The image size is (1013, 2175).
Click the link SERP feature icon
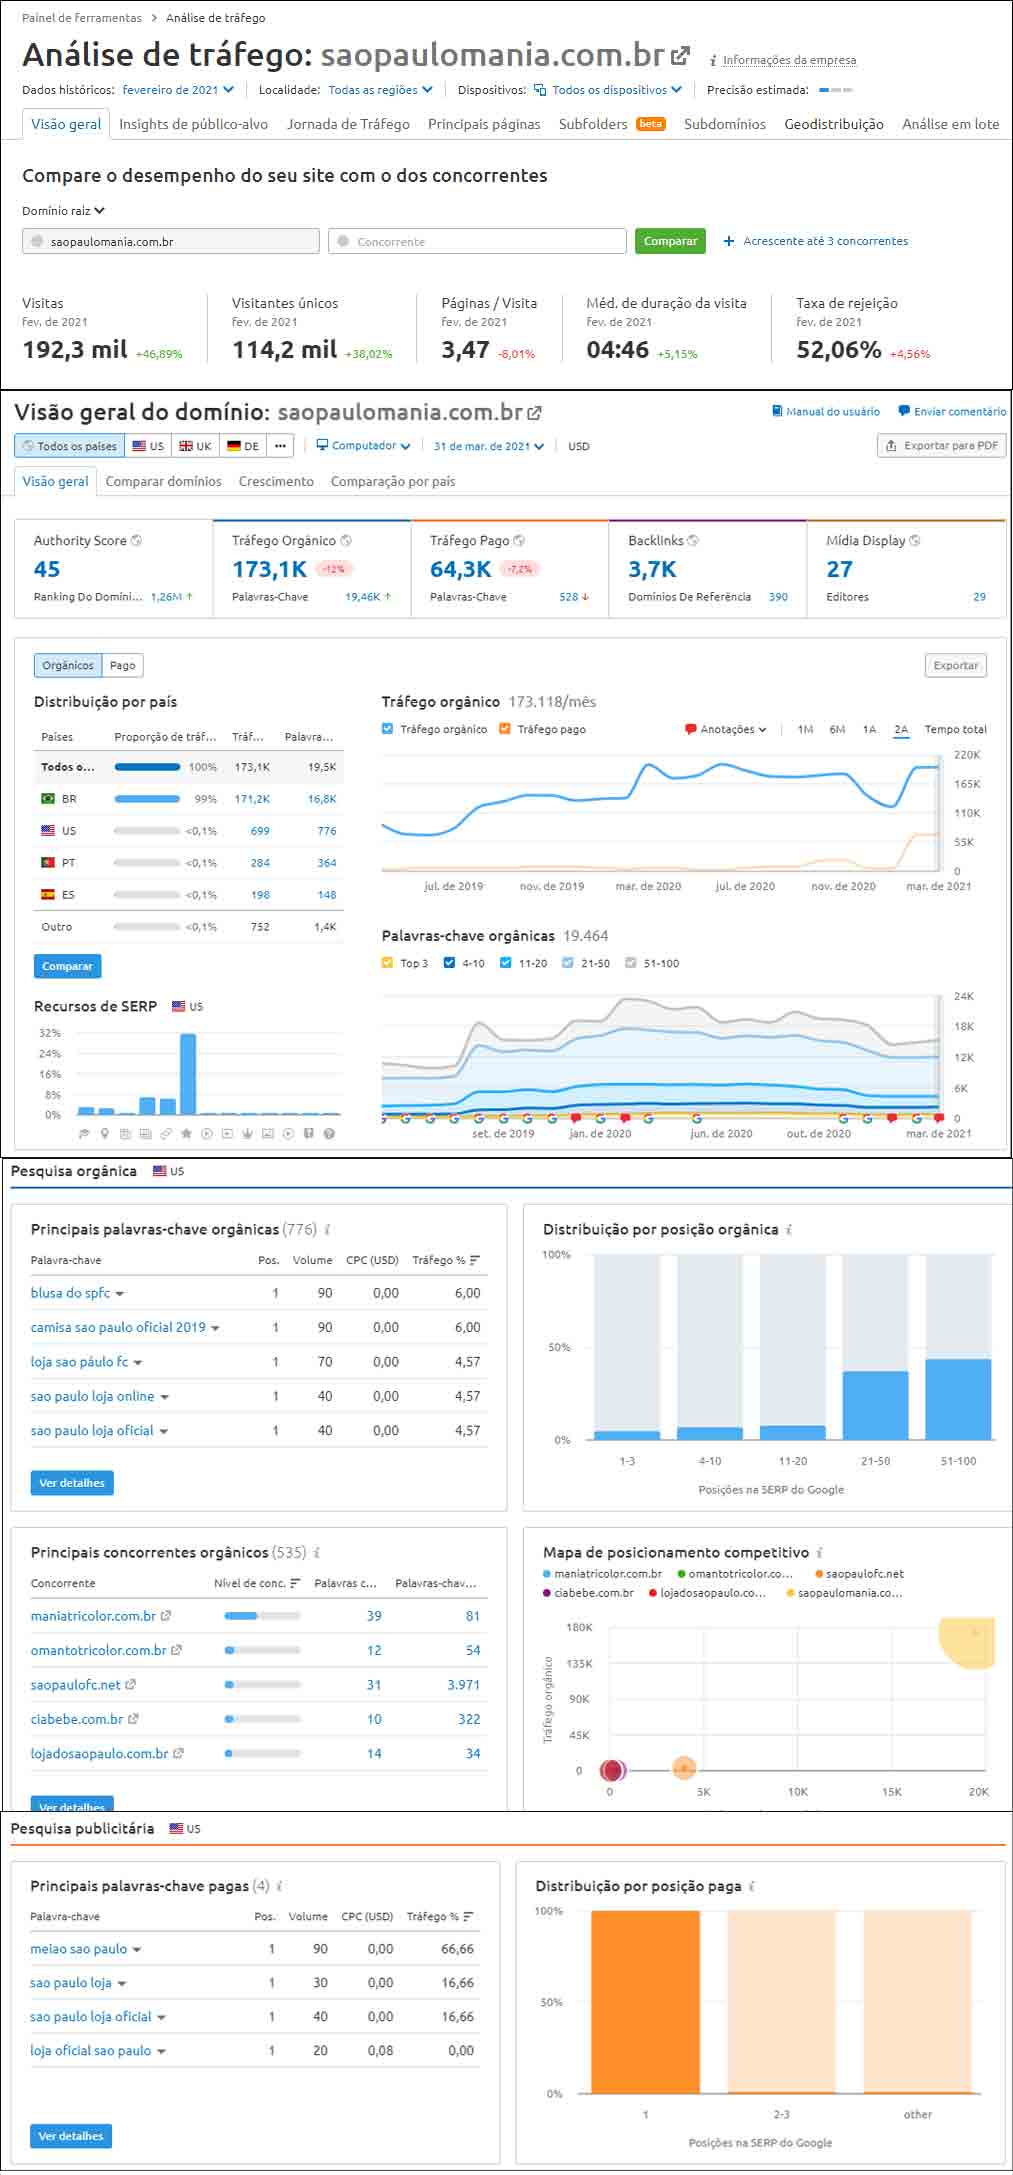click(x=166, y=1134)
